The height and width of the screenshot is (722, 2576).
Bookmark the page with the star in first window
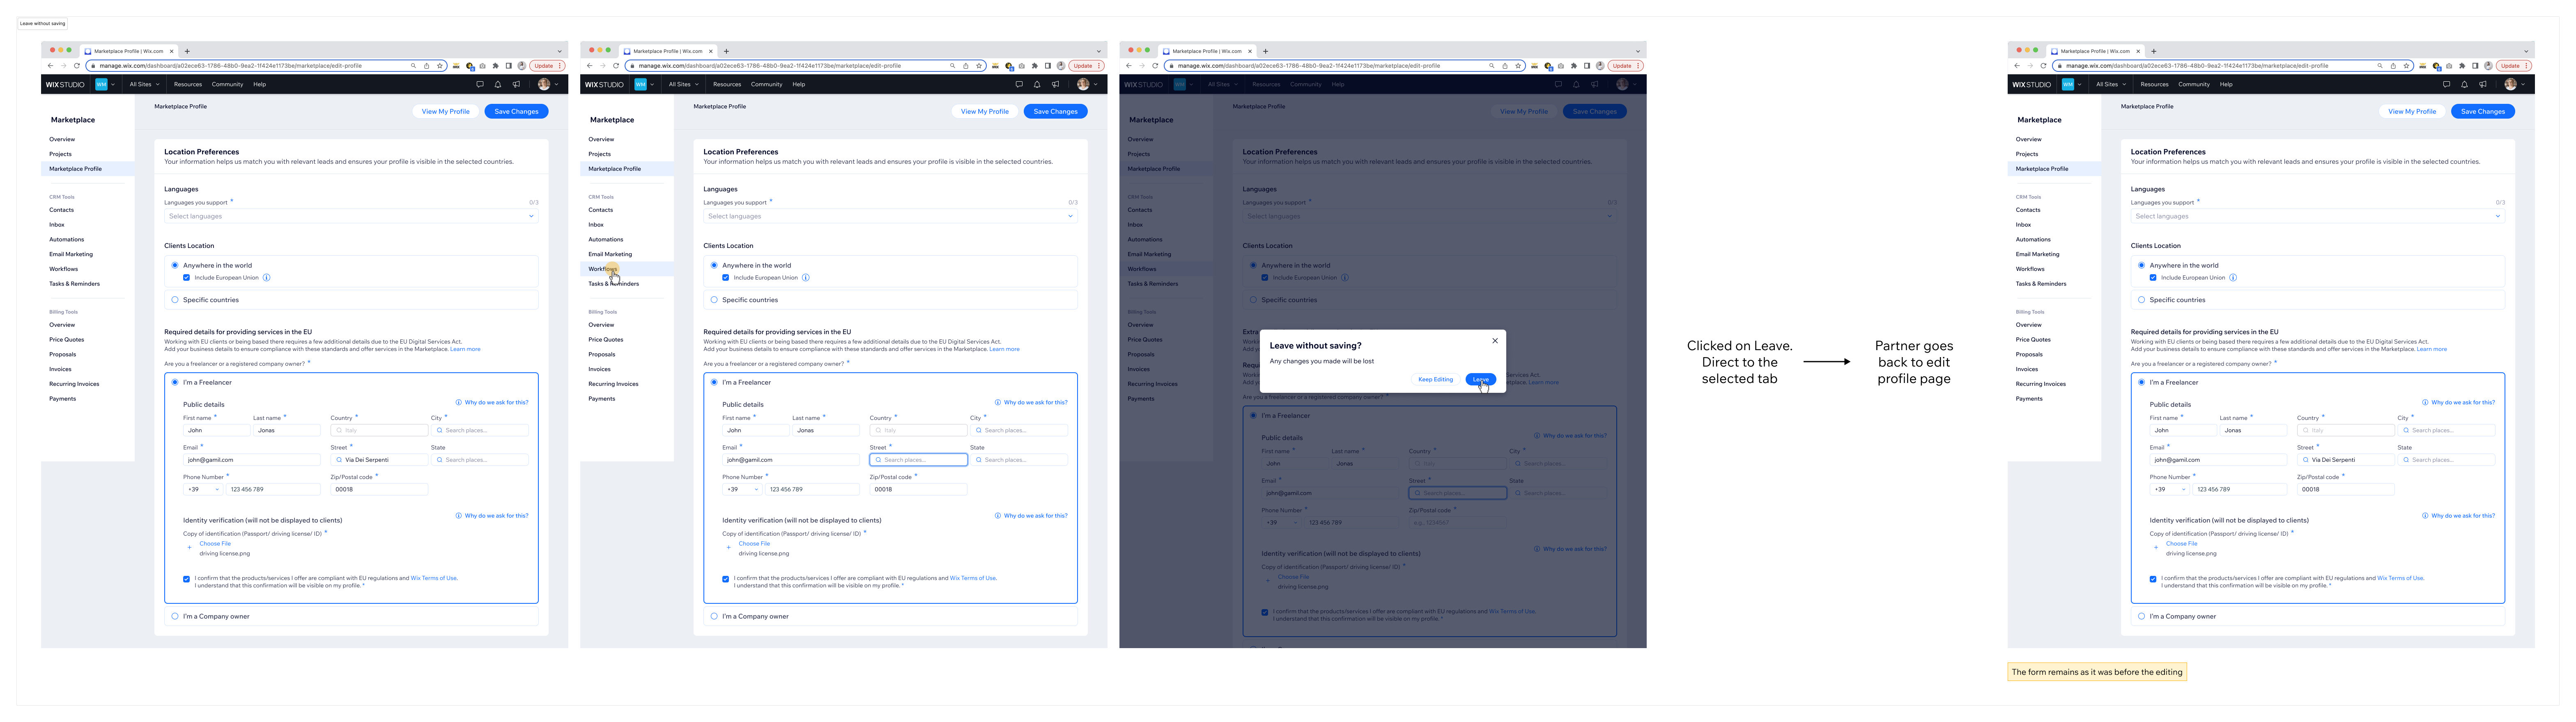[440, 66]
